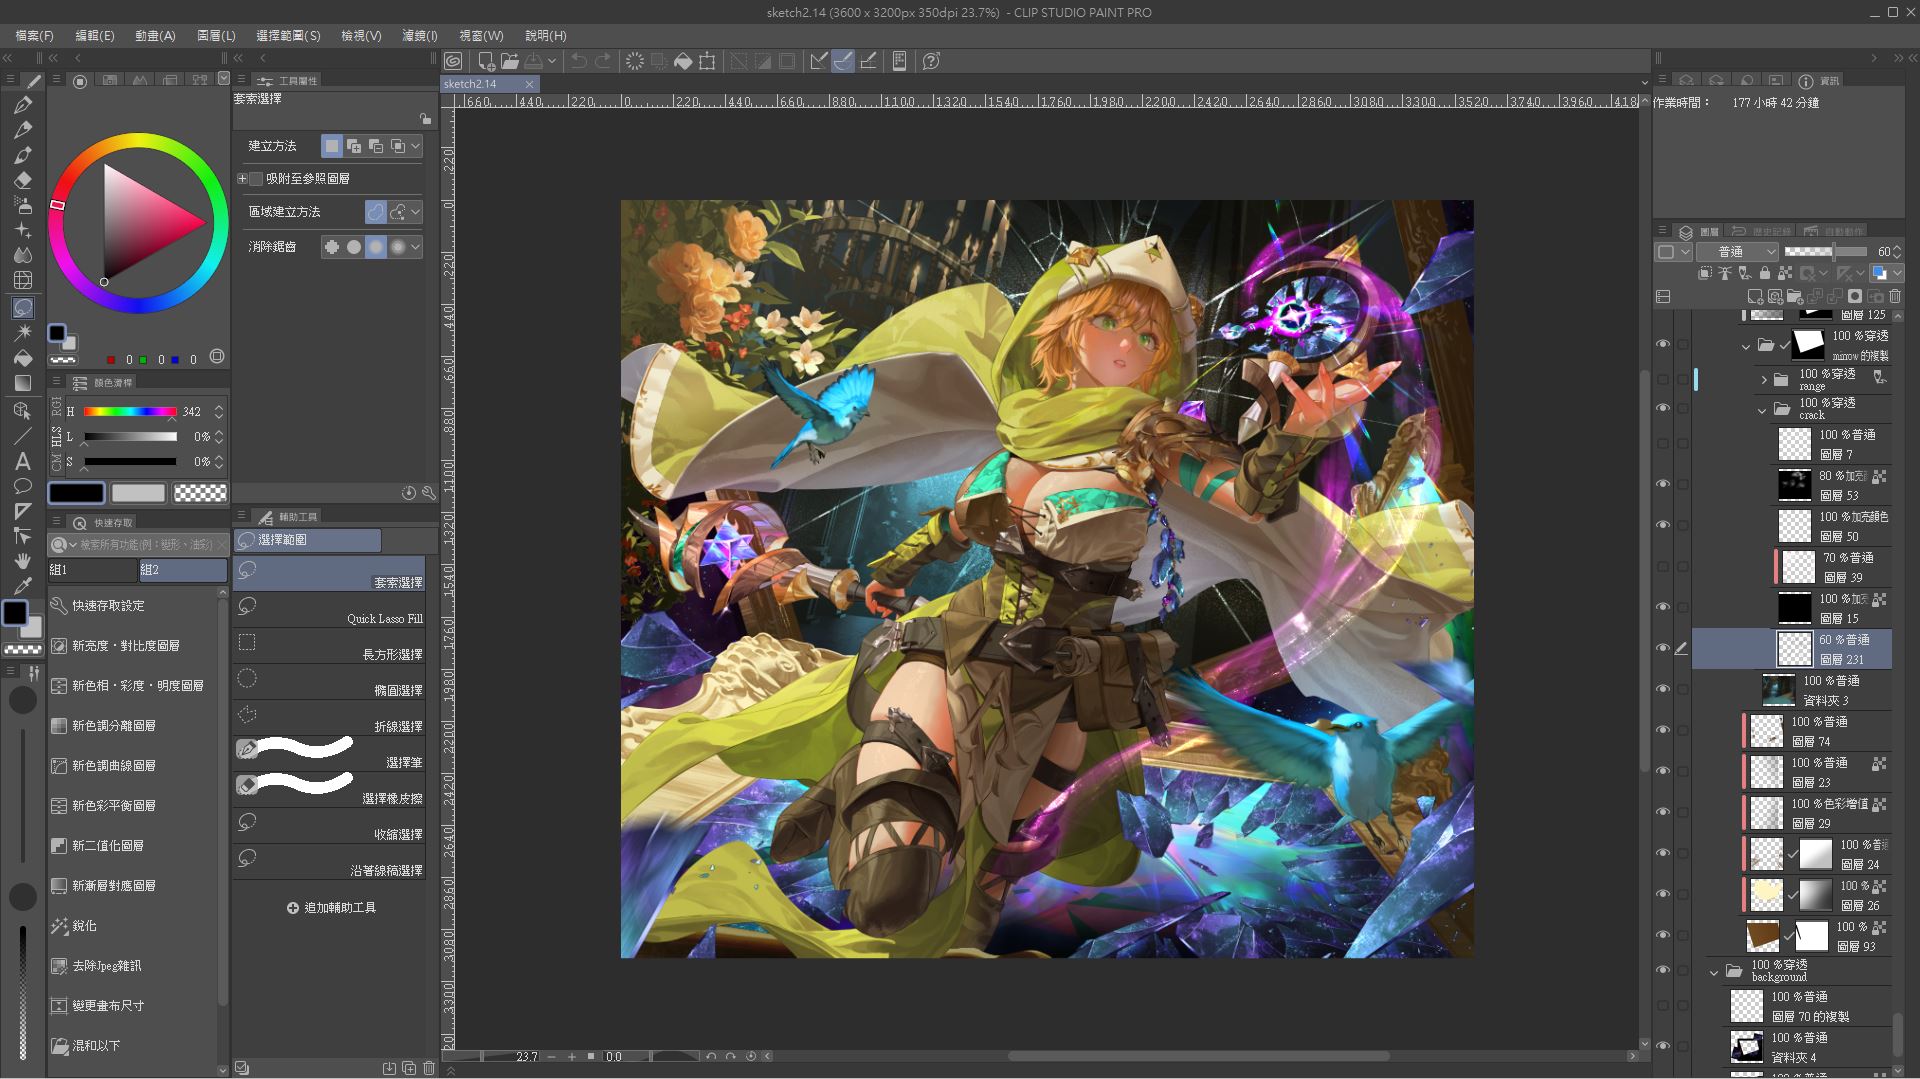Select the Eraser tool in the toolbox

tap(23, 180)
